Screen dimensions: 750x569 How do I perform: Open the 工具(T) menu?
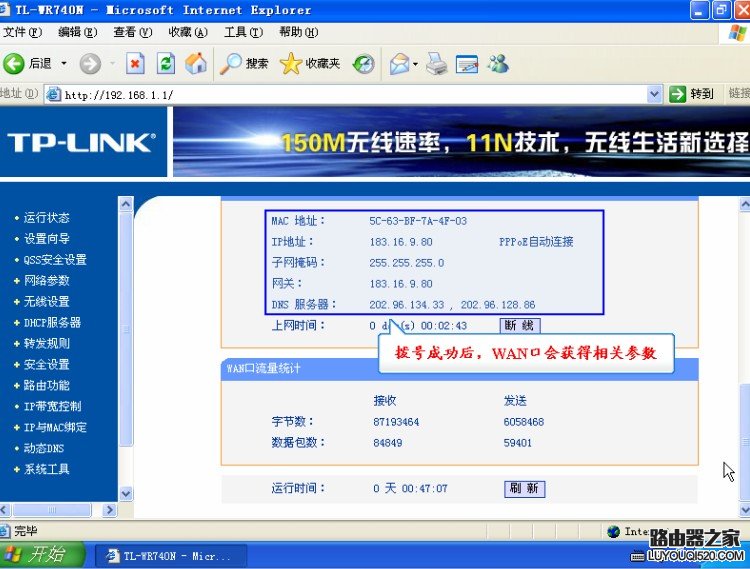pos(243,33)
